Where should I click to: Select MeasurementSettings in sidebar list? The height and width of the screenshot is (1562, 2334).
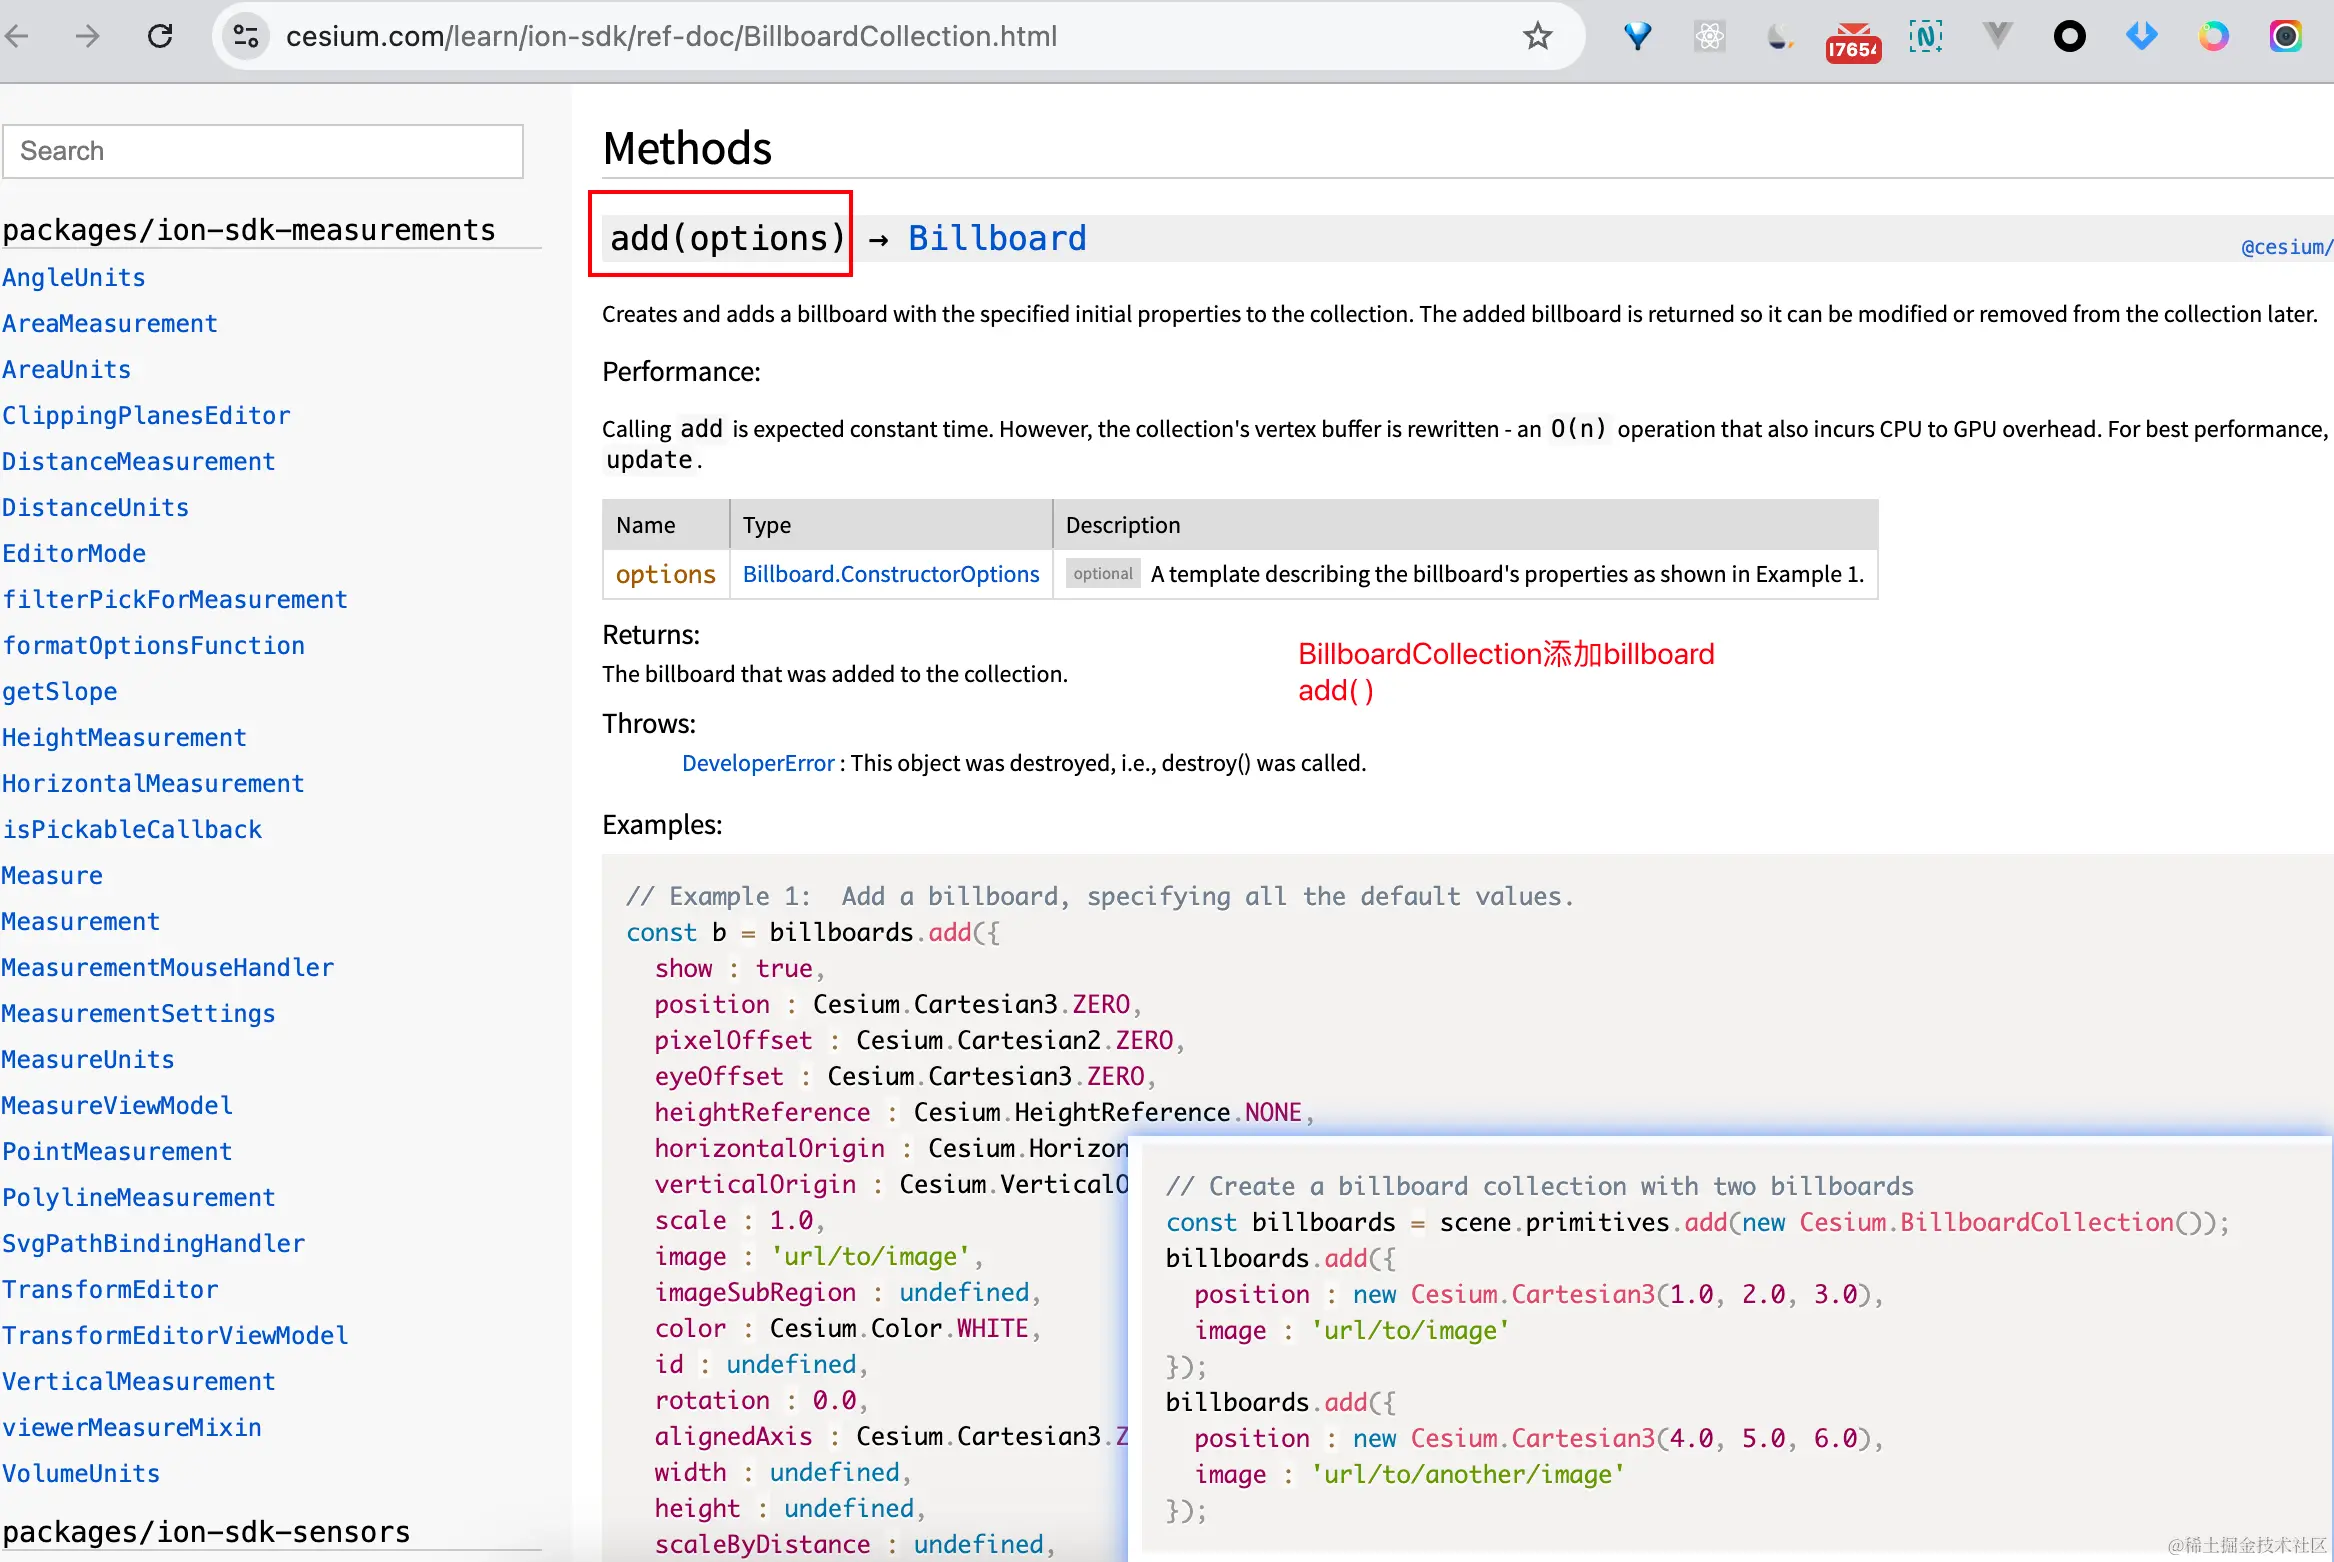coord(138,1014)
